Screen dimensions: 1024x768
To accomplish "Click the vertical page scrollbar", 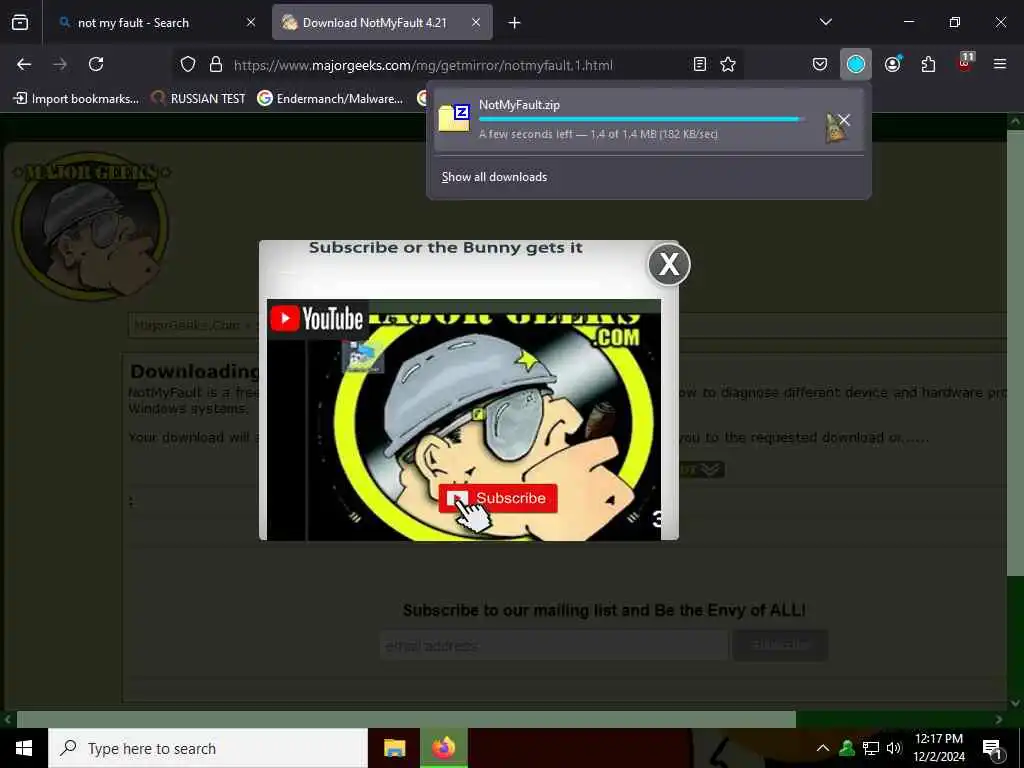I will point(1015,353).
